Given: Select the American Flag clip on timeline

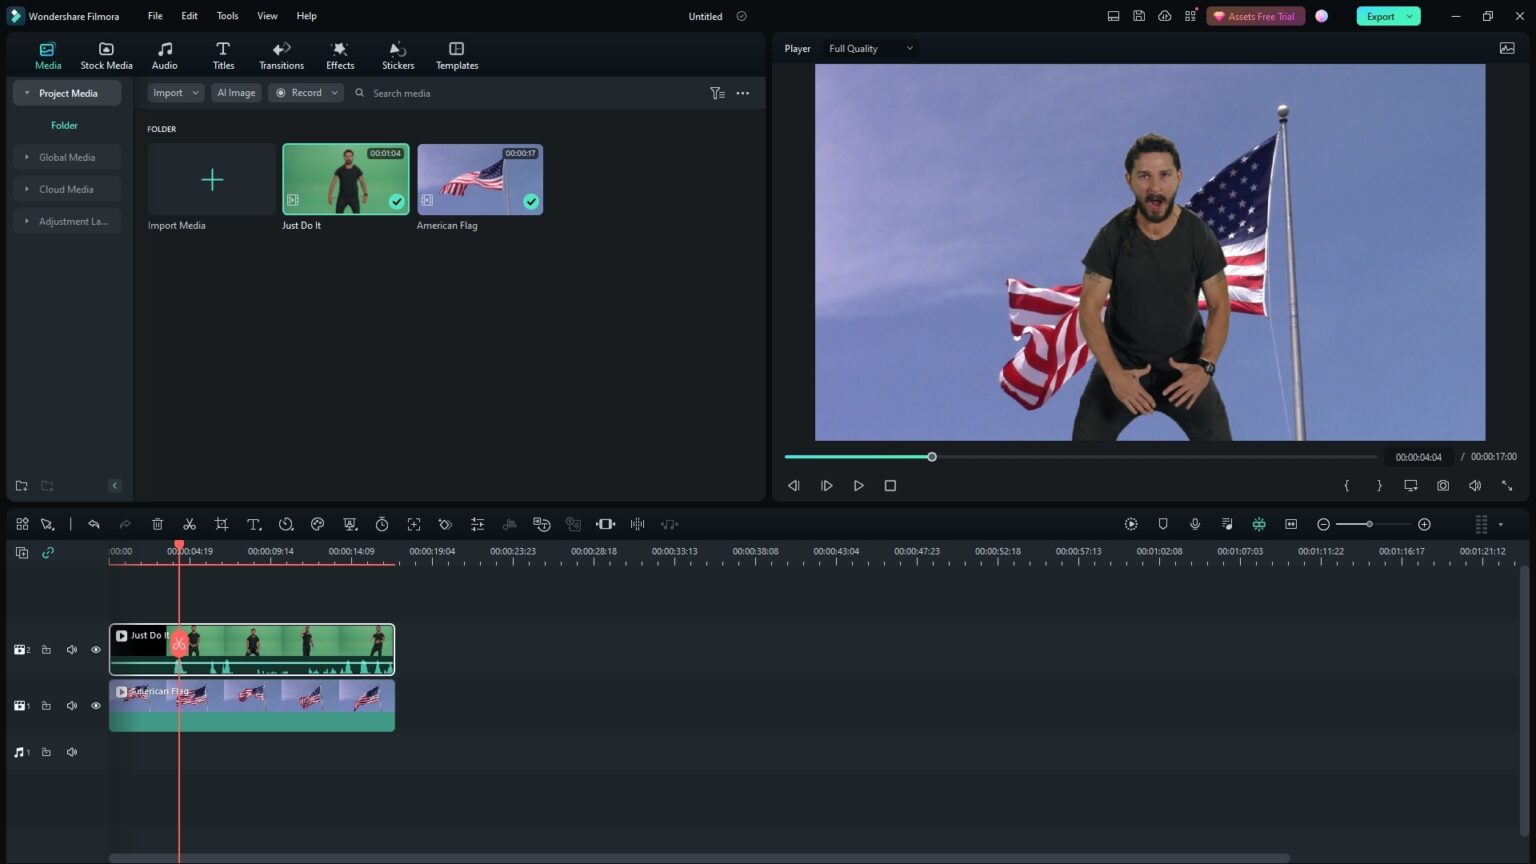Looking at the screenshot, I should coord(252,705).
